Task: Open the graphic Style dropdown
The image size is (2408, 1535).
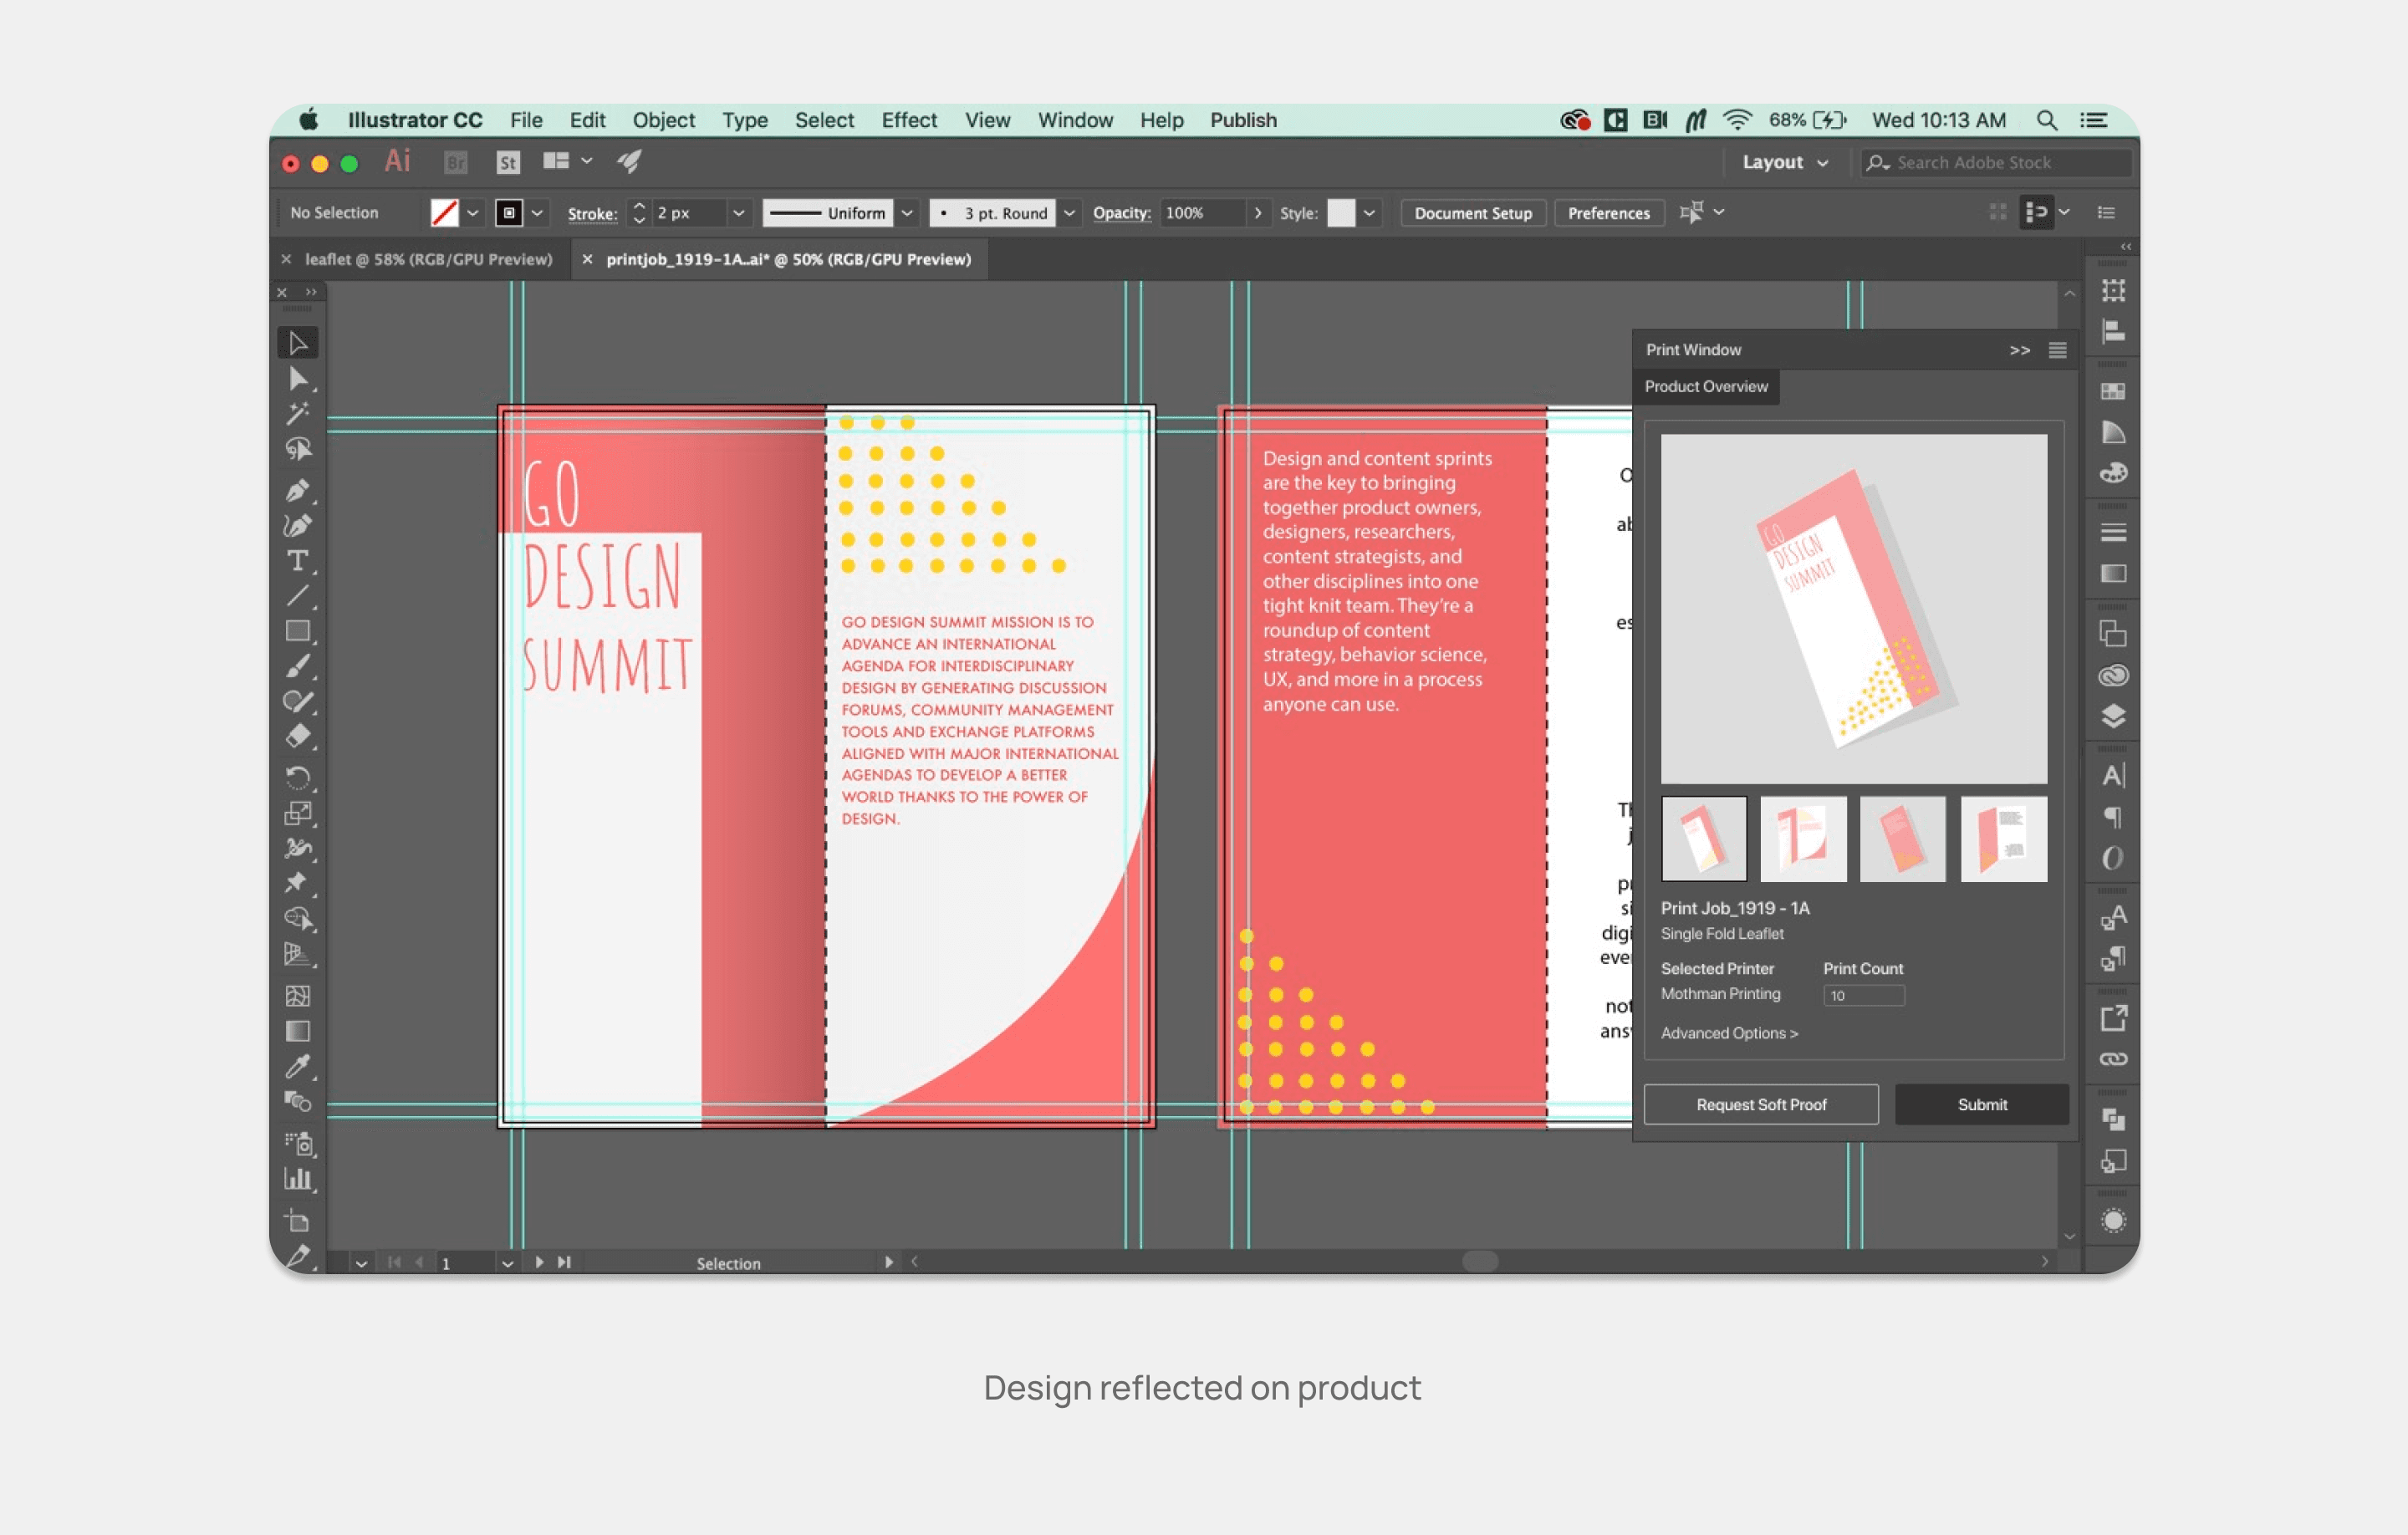Action: 1369,213
